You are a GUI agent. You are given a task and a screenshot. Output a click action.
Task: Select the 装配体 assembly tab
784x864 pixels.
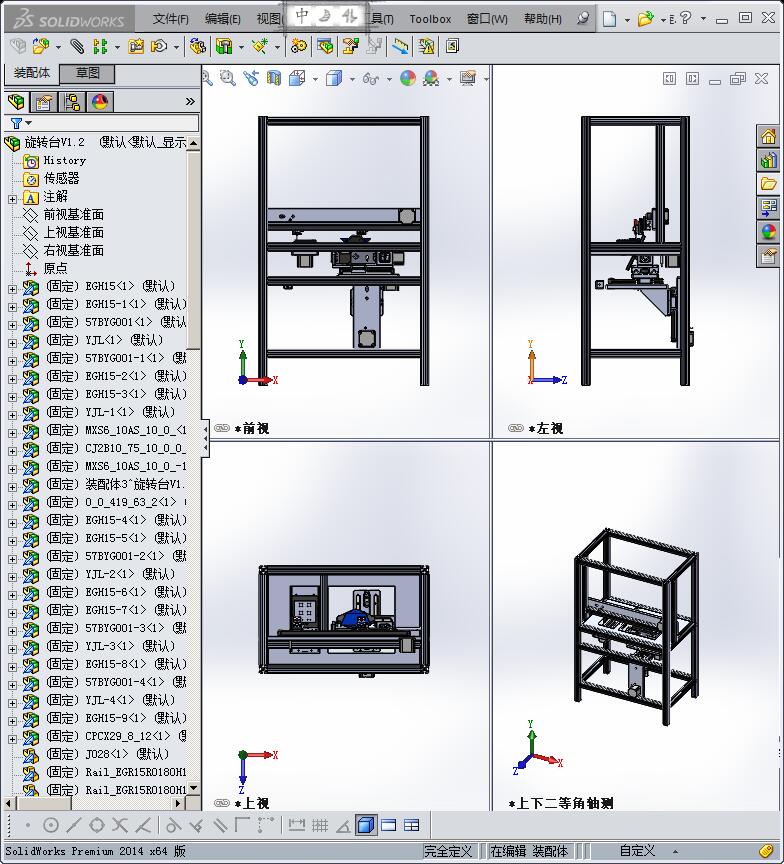32,73
